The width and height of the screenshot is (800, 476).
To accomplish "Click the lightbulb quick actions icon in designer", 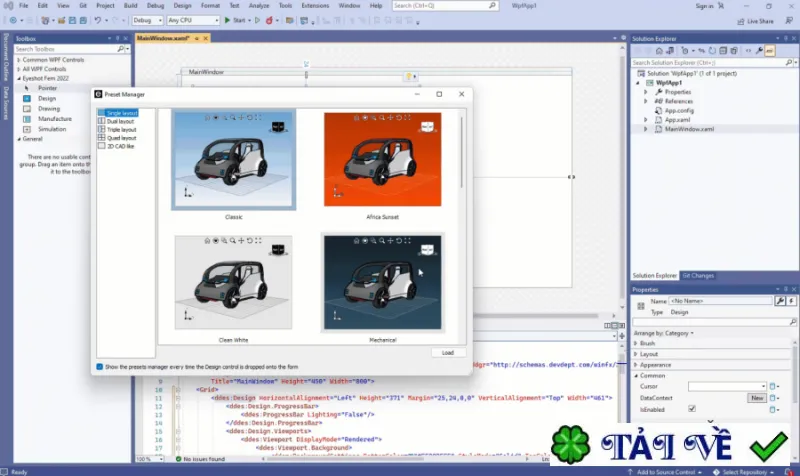I will 410,77.
